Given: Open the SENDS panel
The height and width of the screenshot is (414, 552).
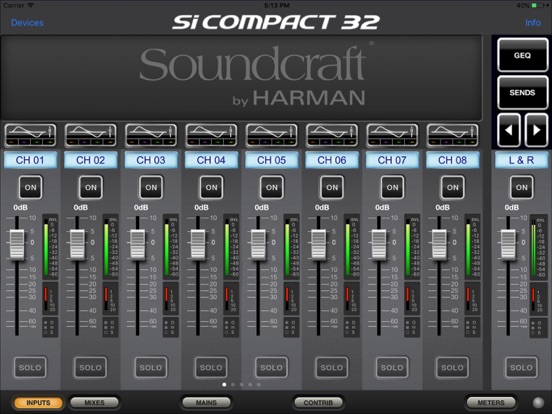Looking at the screenshot, I should 522,93.
